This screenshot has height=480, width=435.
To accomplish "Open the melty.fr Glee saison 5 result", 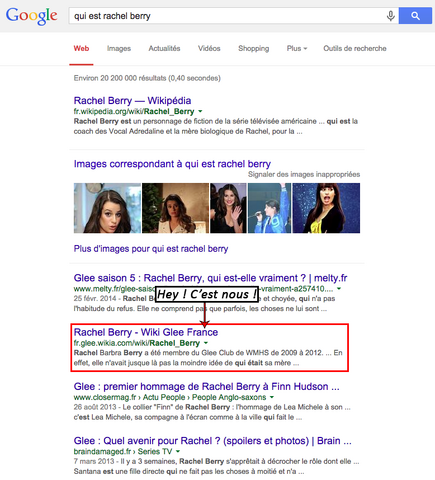I will [x=210, y=278].
